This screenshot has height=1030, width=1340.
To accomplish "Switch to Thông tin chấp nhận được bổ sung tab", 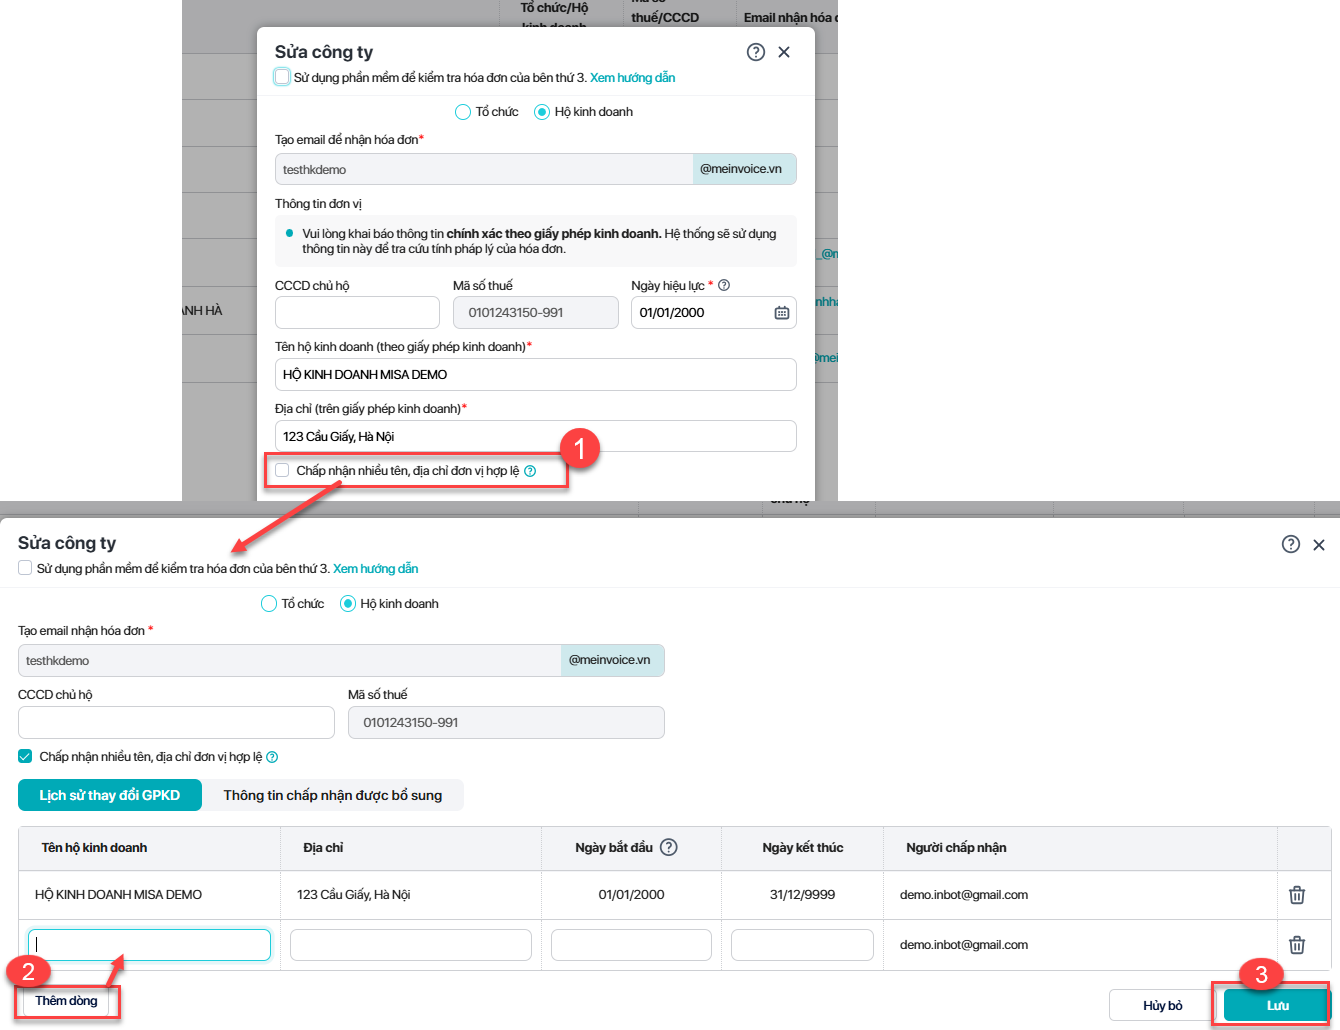I will pyautogui.click(x=332, y=795).
